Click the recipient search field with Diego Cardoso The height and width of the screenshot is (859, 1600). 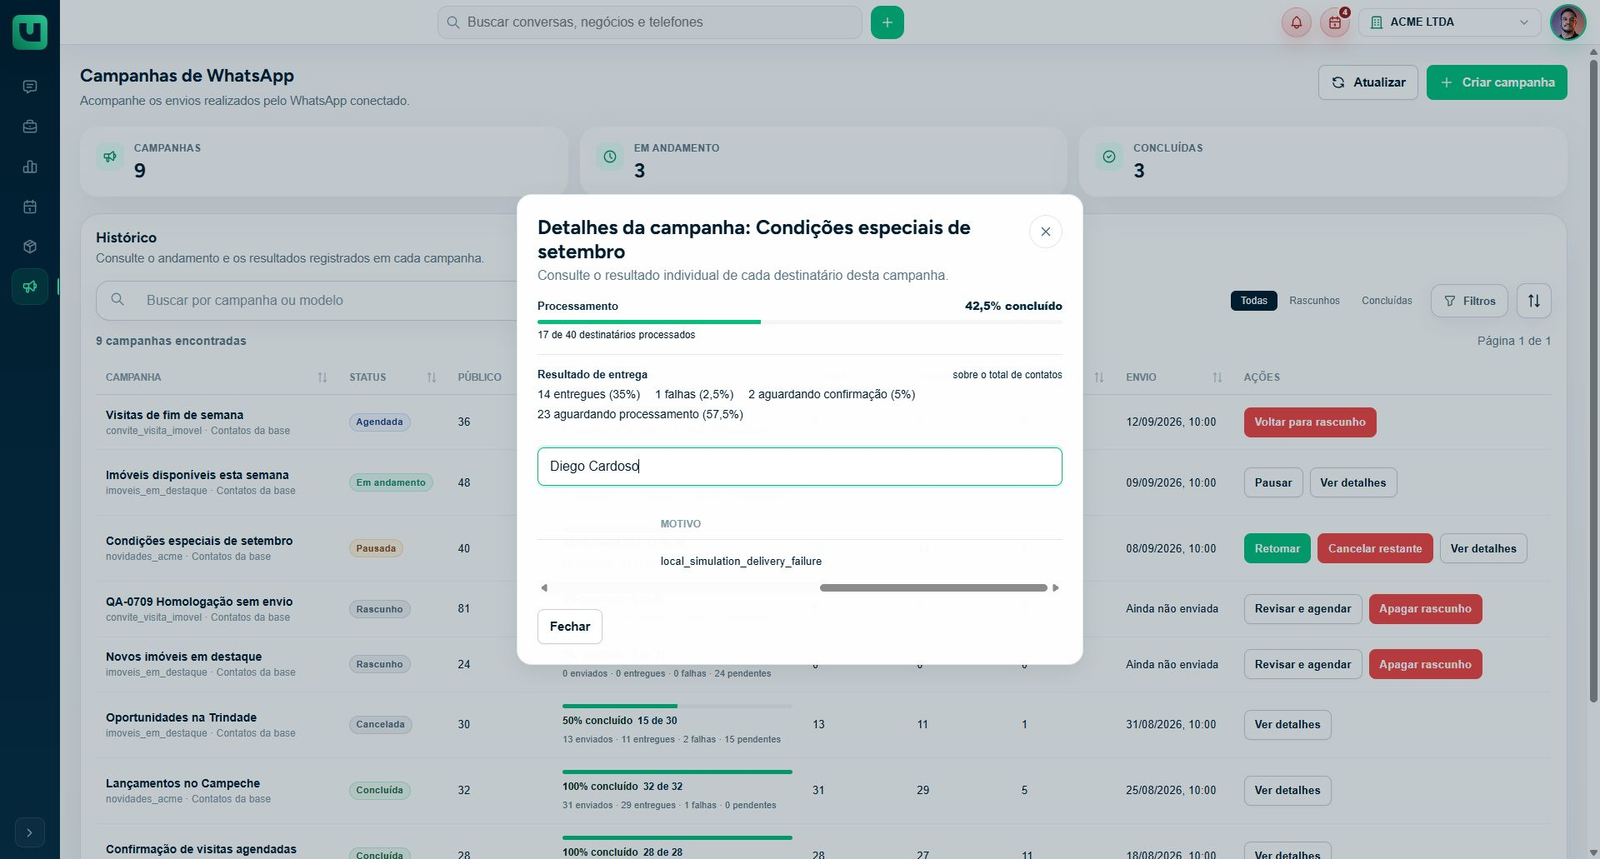tap(799, 467)
